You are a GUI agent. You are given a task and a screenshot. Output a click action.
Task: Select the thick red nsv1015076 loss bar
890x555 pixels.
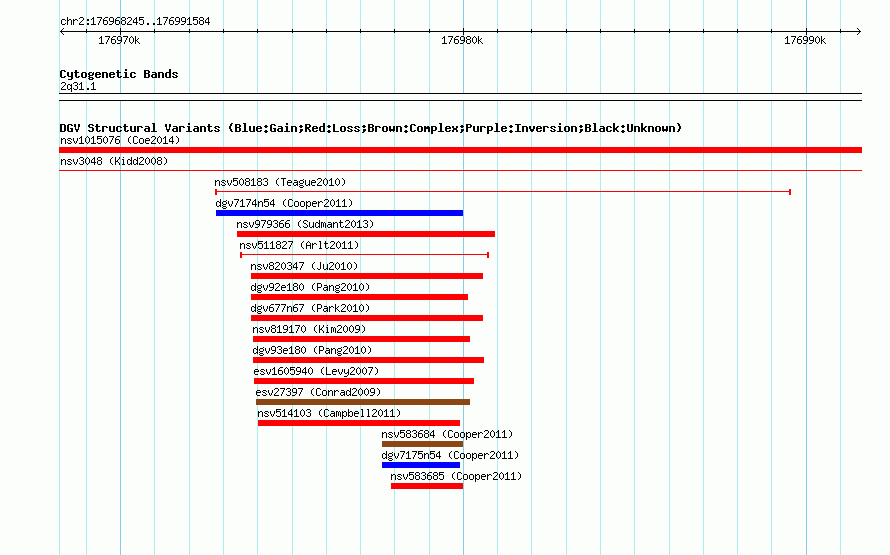(x=460, y=150)
